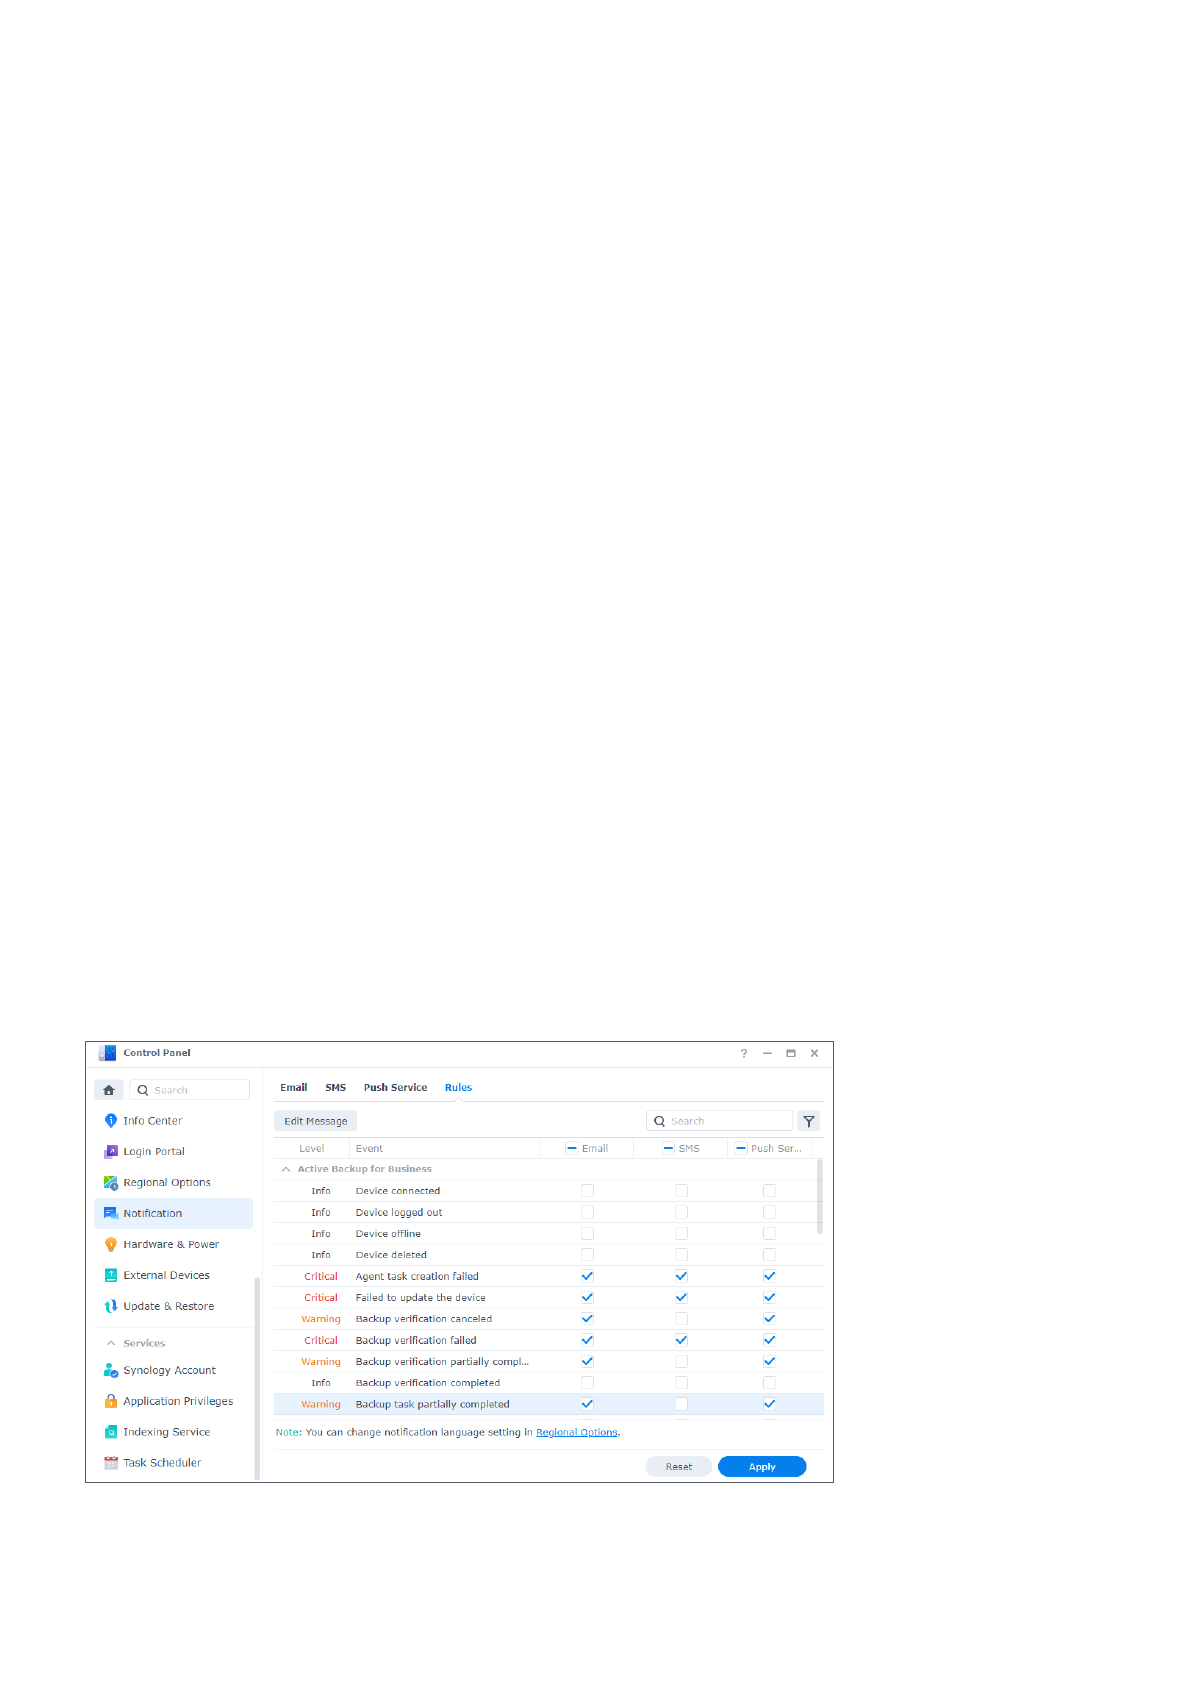Open Login Portal settings
This screenshot has height=1684, width=1191.
(x=153, y=1152)
